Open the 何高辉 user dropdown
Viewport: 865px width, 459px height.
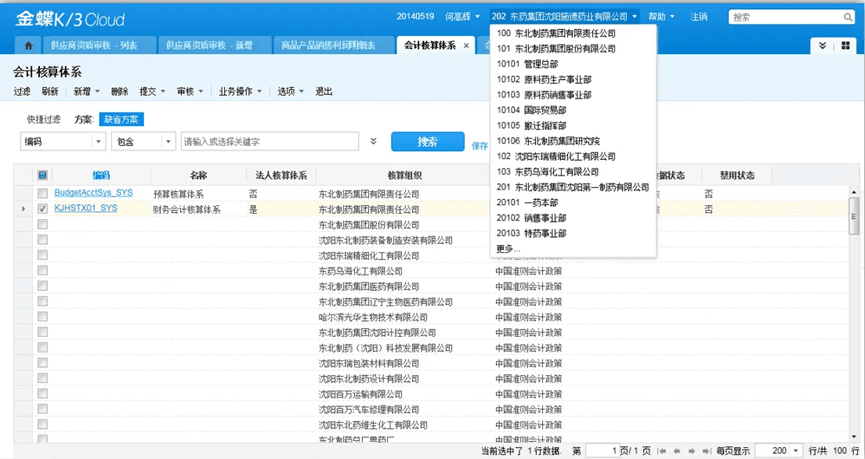click(462, 17)
